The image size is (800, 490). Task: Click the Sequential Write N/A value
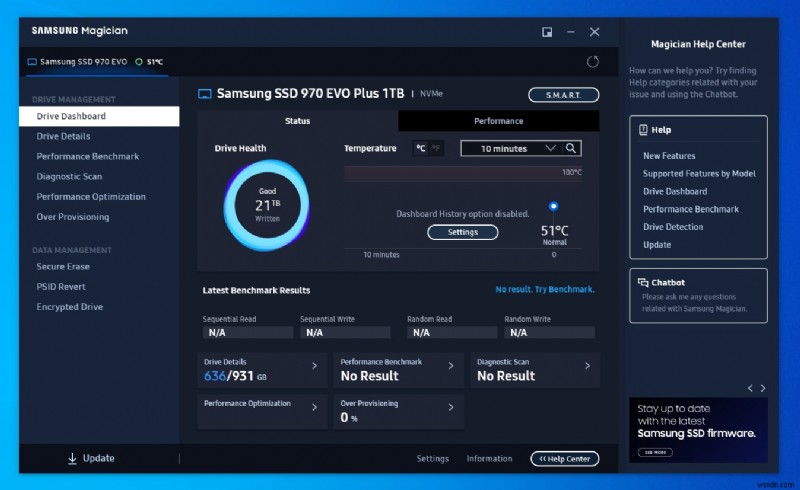tap(345, 333)
